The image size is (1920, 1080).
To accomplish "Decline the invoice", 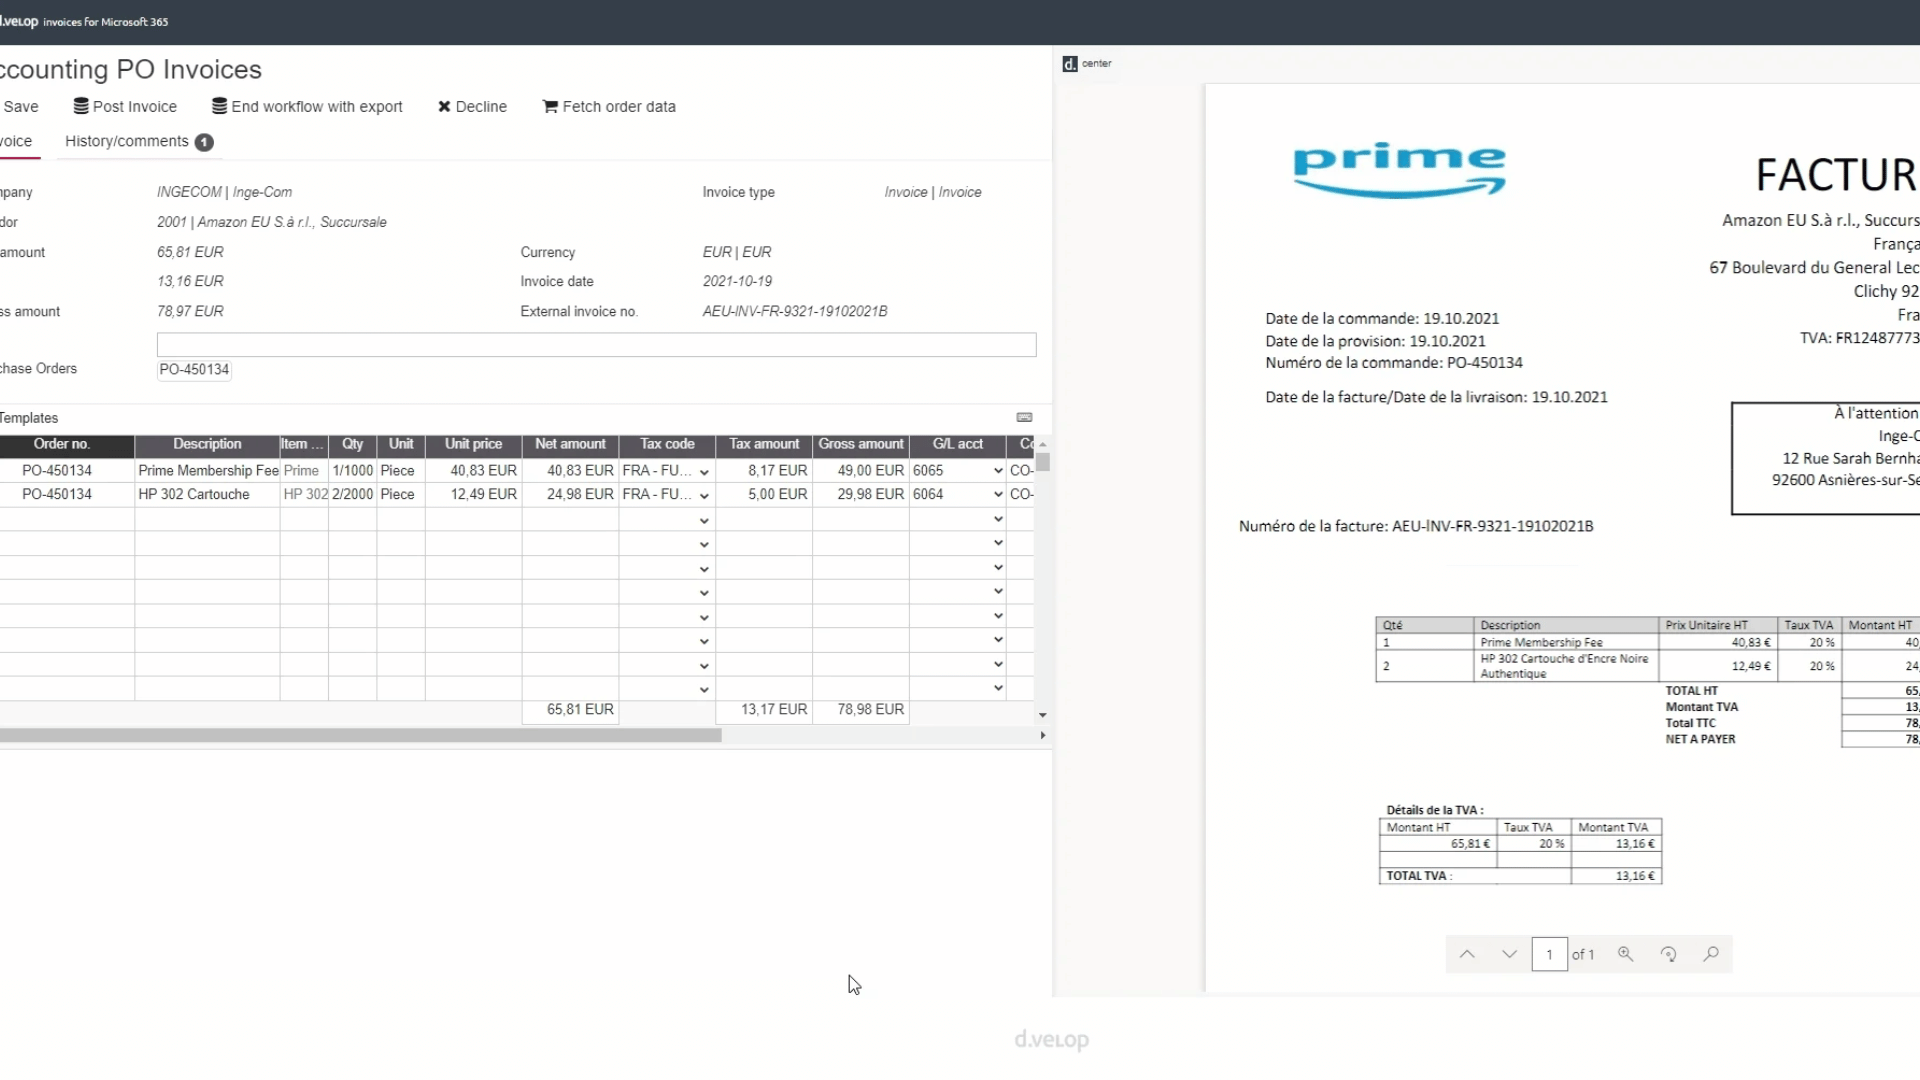I will coord(472,106).
